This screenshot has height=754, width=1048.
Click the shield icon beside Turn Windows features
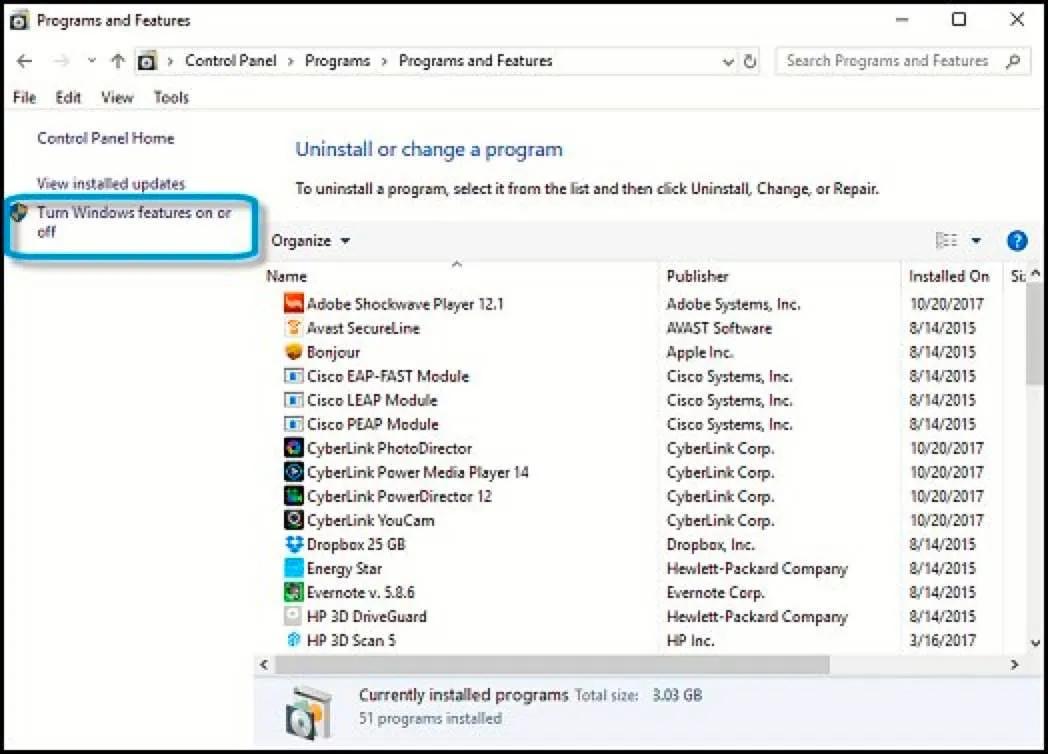coord(19,213)
